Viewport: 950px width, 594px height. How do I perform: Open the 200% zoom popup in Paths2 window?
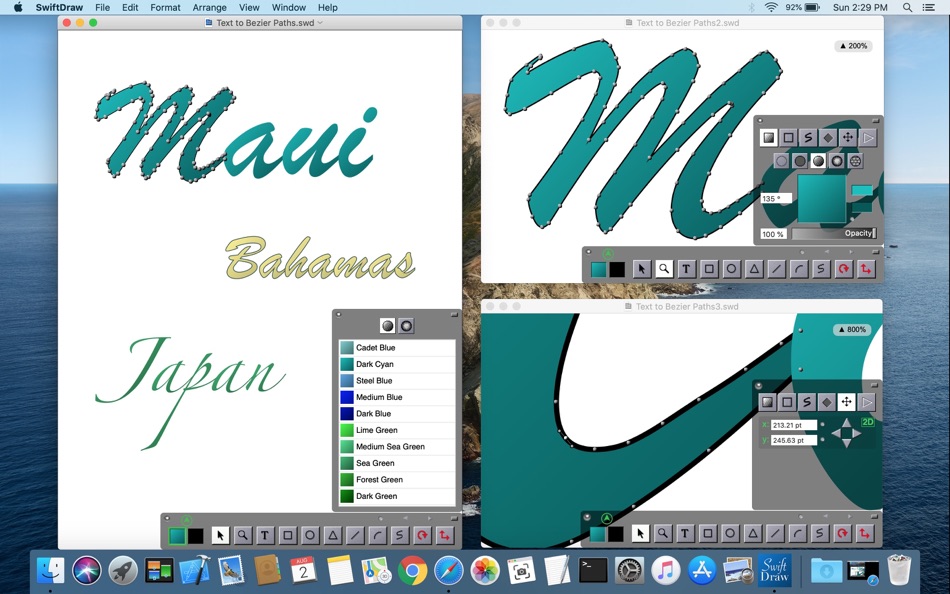click(x=853, y=46)
